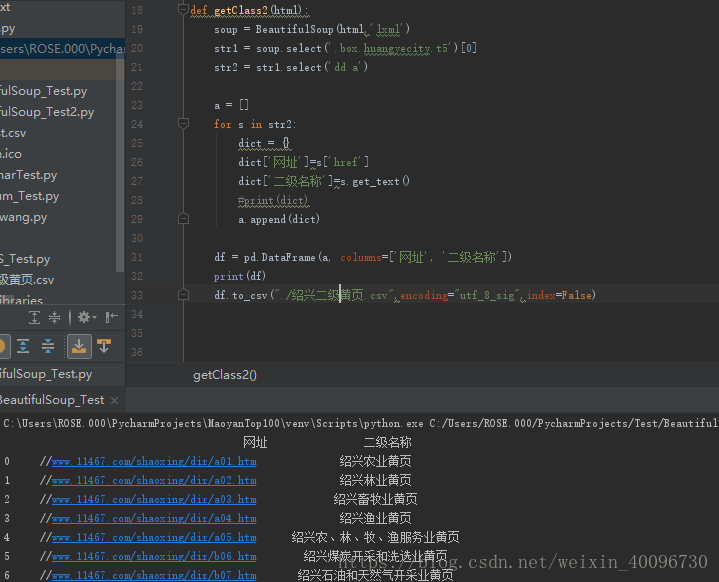Open the gear settings dropdown in project panel
719x582 pixels.
[87, 317]
